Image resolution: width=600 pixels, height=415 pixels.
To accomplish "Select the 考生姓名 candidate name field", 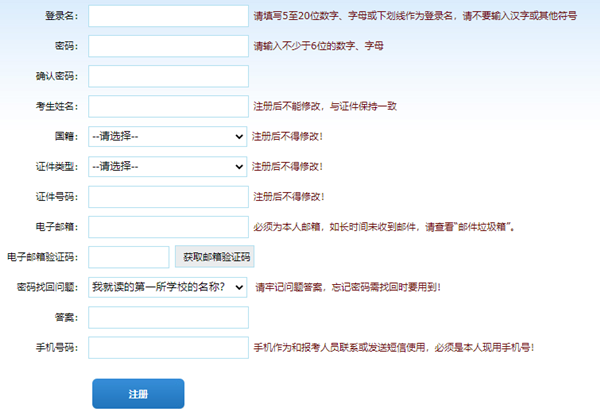I will point(167,106).
